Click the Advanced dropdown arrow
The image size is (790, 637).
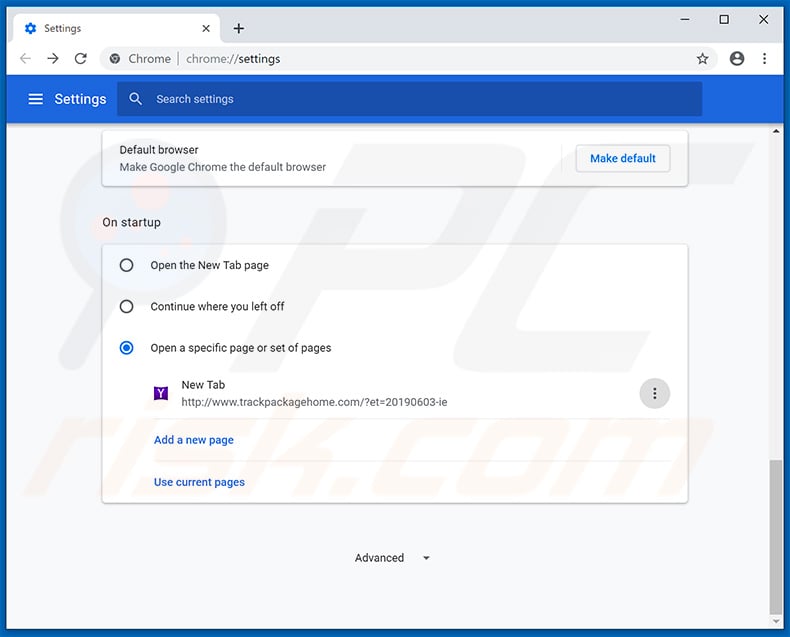tap(426, 558)
